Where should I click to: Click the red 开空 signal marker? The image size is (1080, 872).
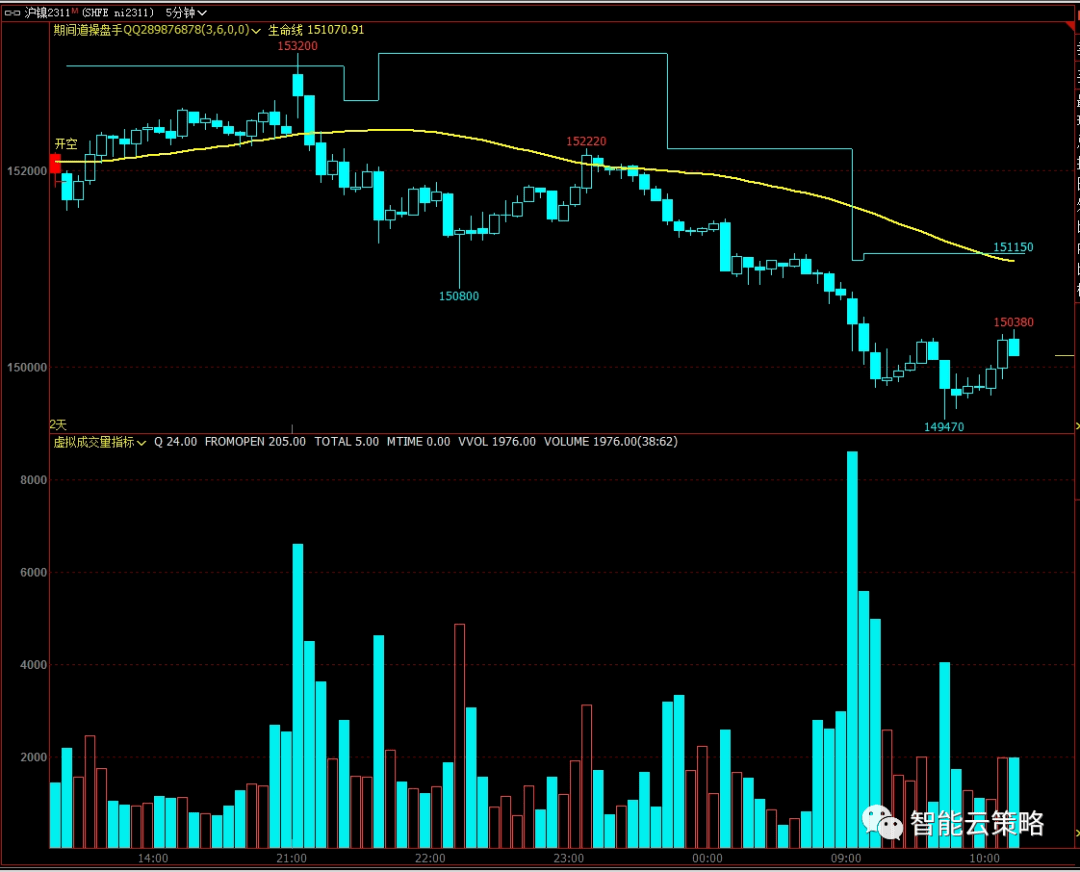click(x=55, y=165)
